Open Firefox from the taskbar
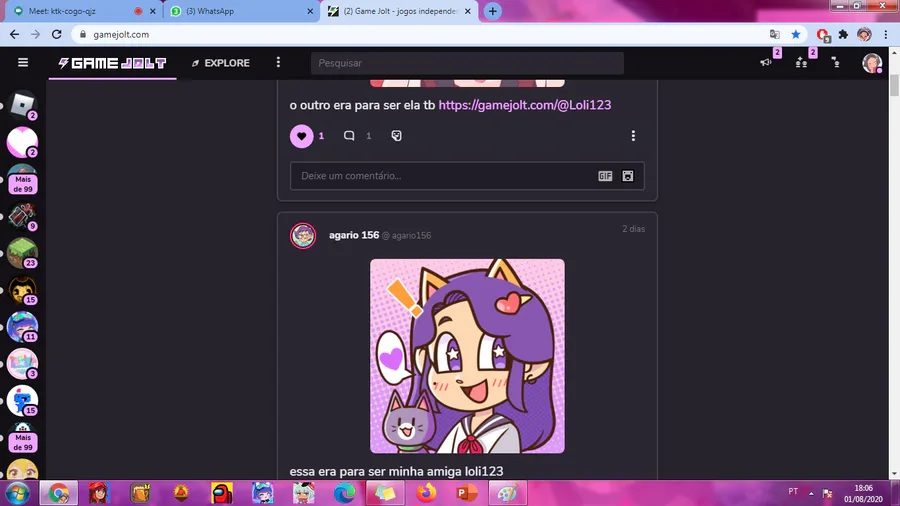 (426, 493)
